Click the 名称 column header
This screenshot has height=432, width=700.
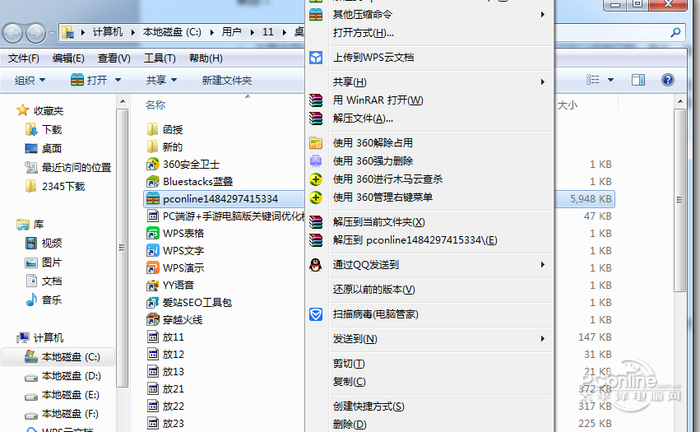click(155, 105)
